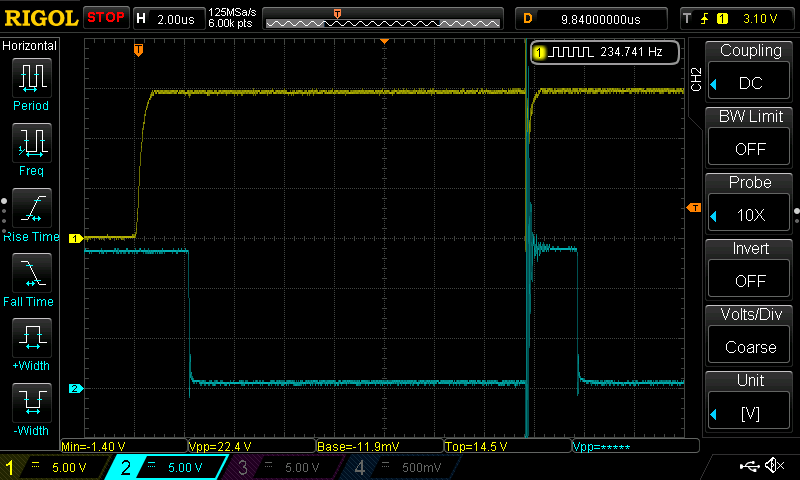The width and height of the screenshot is (800, 480).
Task: Select the +Width measurement icon
Action: click(x=31, y=339)
